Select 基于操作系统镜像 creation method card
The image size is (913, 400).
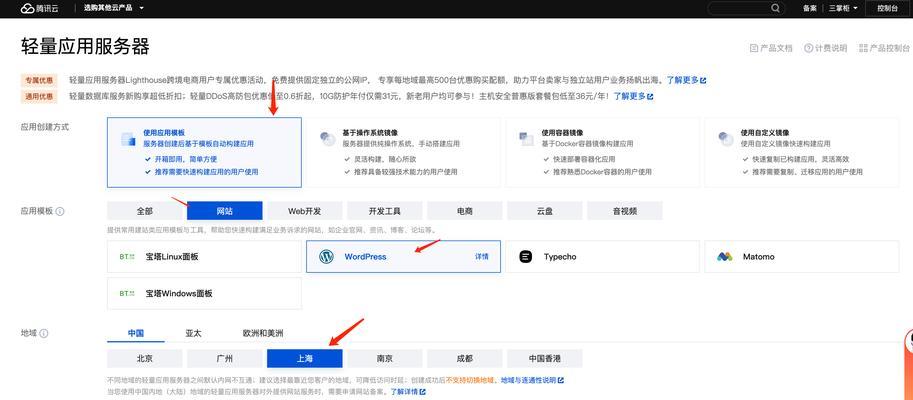click(x=403, y=153)
